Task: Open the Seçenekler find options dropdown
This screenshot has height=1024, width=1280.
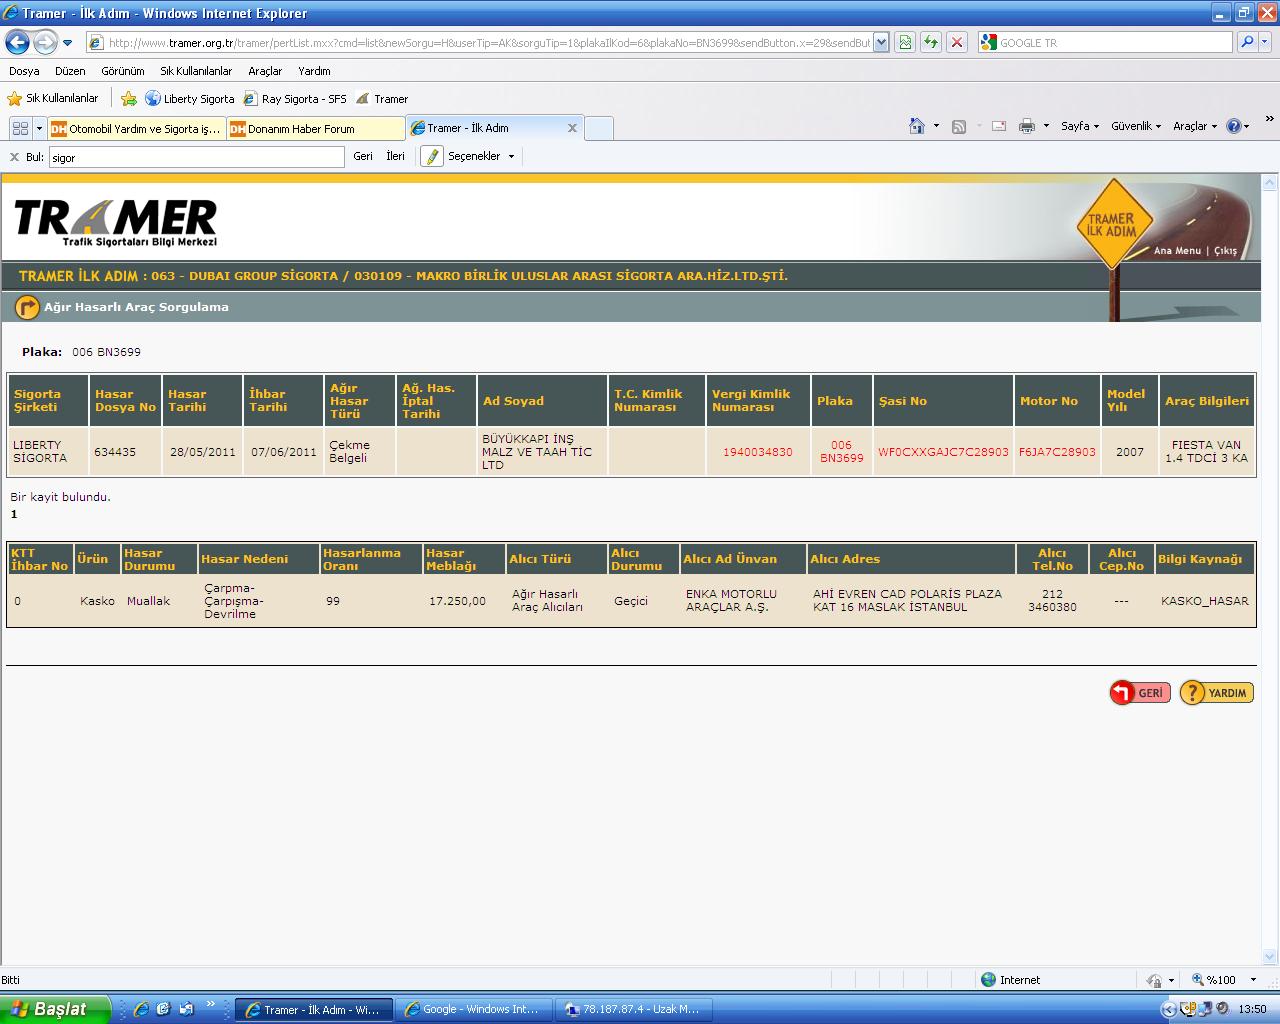Action: 481,156
